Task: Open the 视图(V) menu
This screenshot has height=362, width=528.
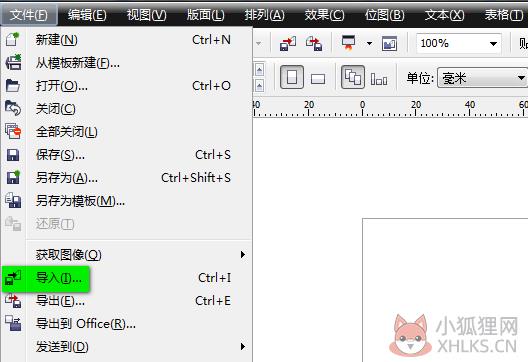Action: [x=146, y=15]
